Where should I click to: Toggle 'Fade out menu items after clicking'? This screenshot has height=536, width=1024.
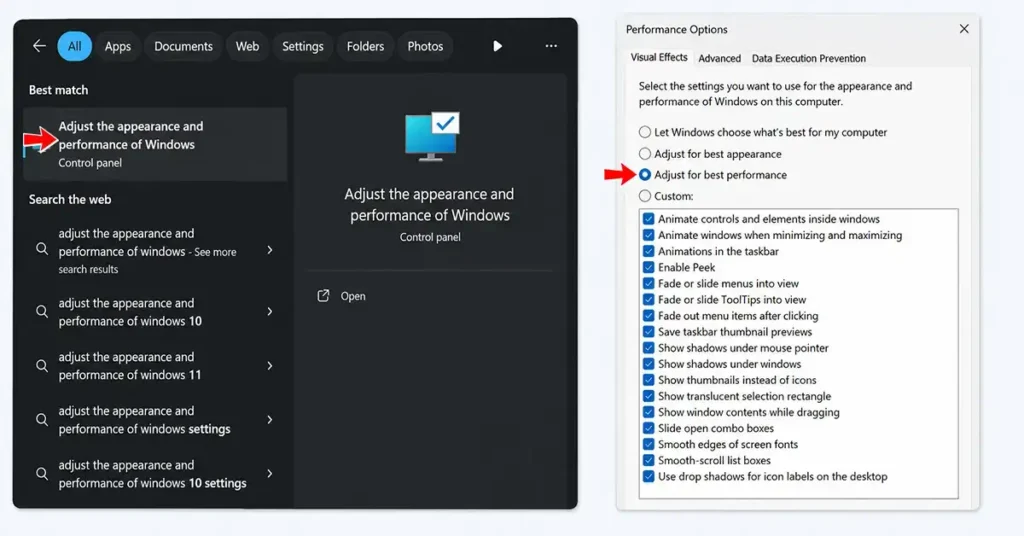tap(648, 315)
